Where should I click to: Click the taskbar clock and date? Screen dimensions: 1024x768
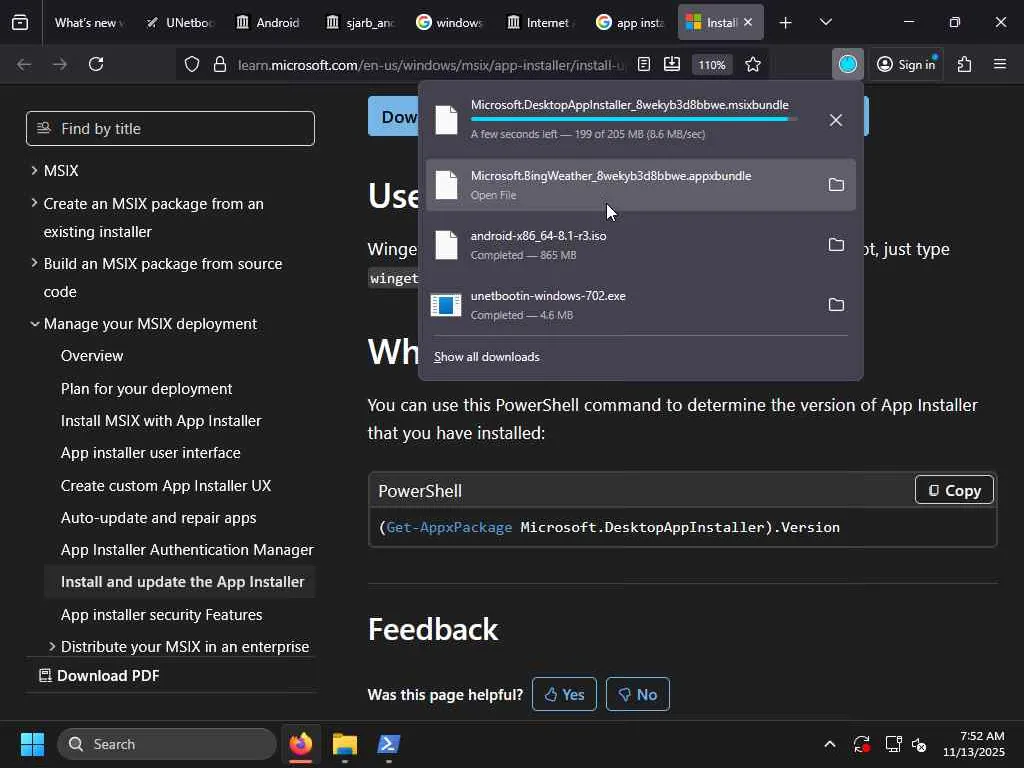[x=974, y=744]
